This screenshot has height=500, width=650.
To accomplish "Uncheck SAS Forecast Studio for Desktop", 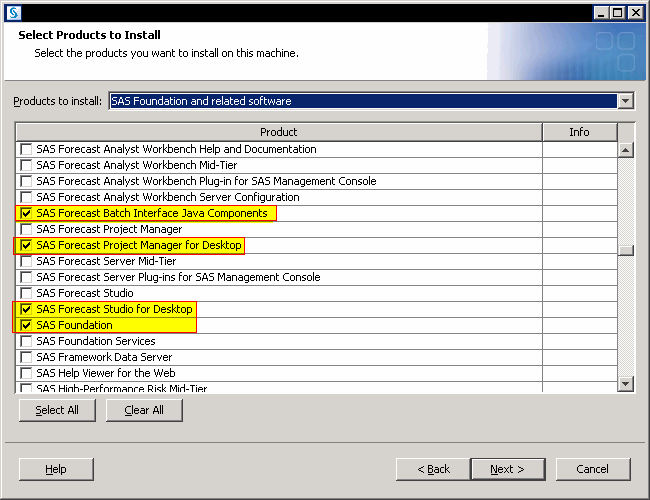I will click(x=26, y=309).
